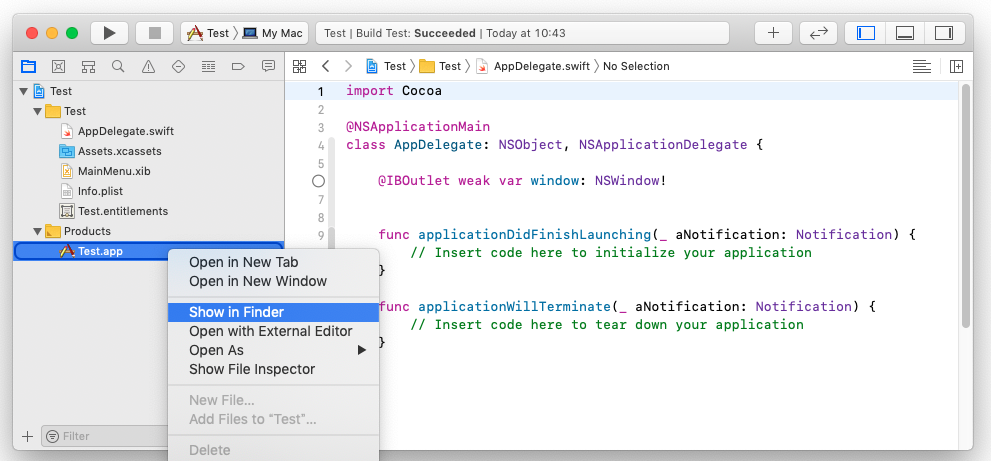Toggle the left Navigator panel
991x461 pixels.
click(865, 33)
